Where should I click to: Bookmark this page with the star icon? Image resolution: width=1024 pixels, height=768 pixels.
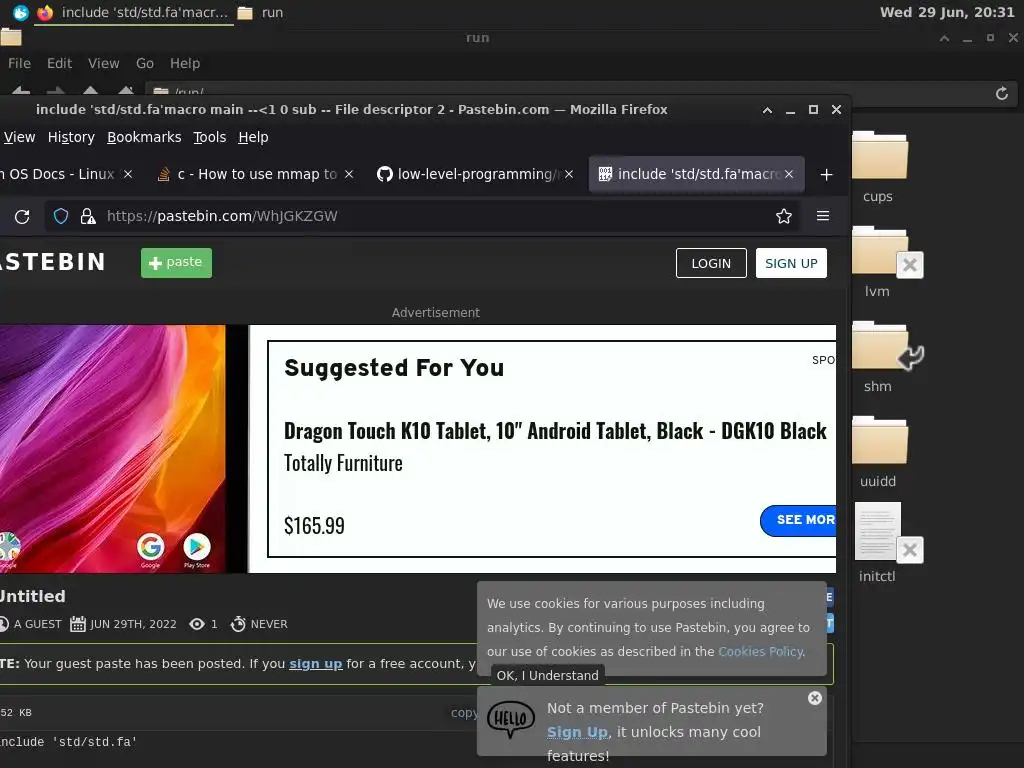[784, 216]
